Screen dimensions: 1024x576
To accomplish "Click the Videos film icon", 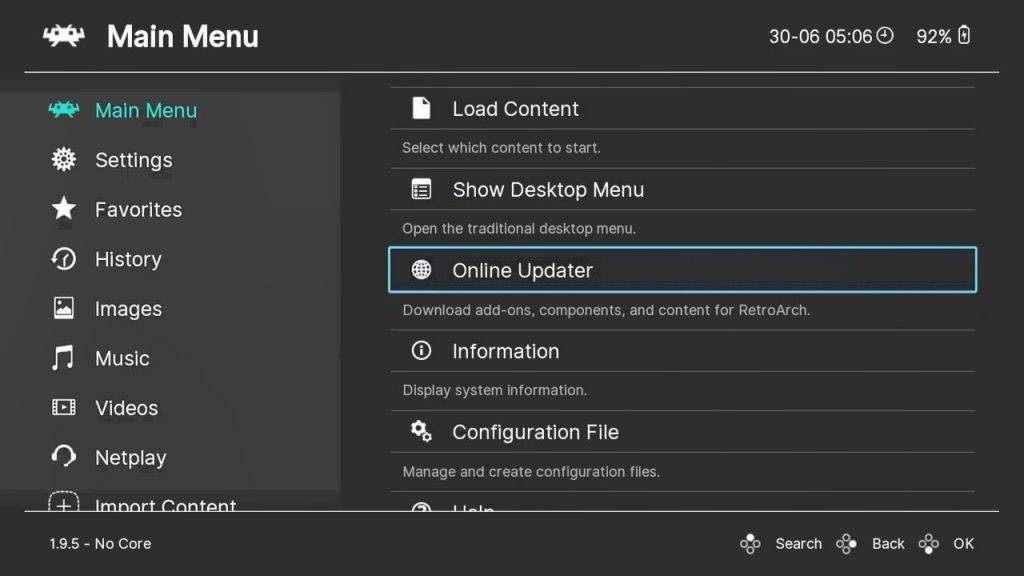I will (x=63, y=408).
